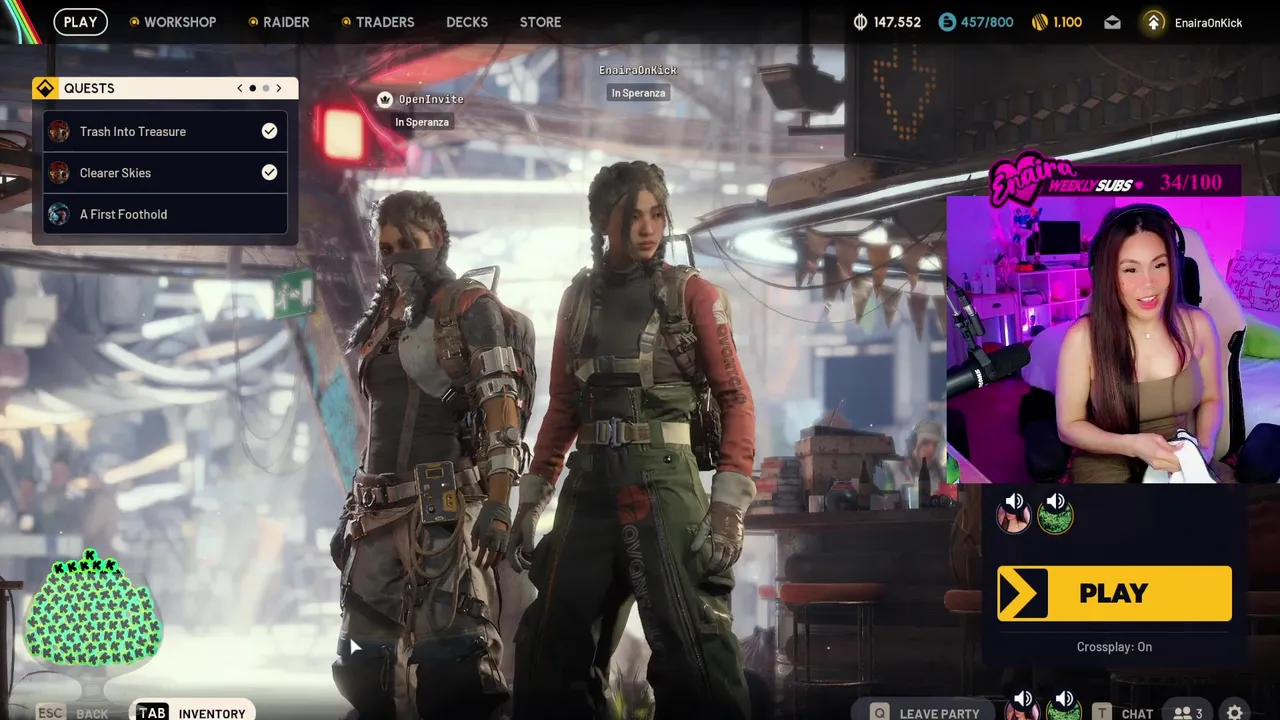Select the second Quests page dot

[x=266, y=88]
